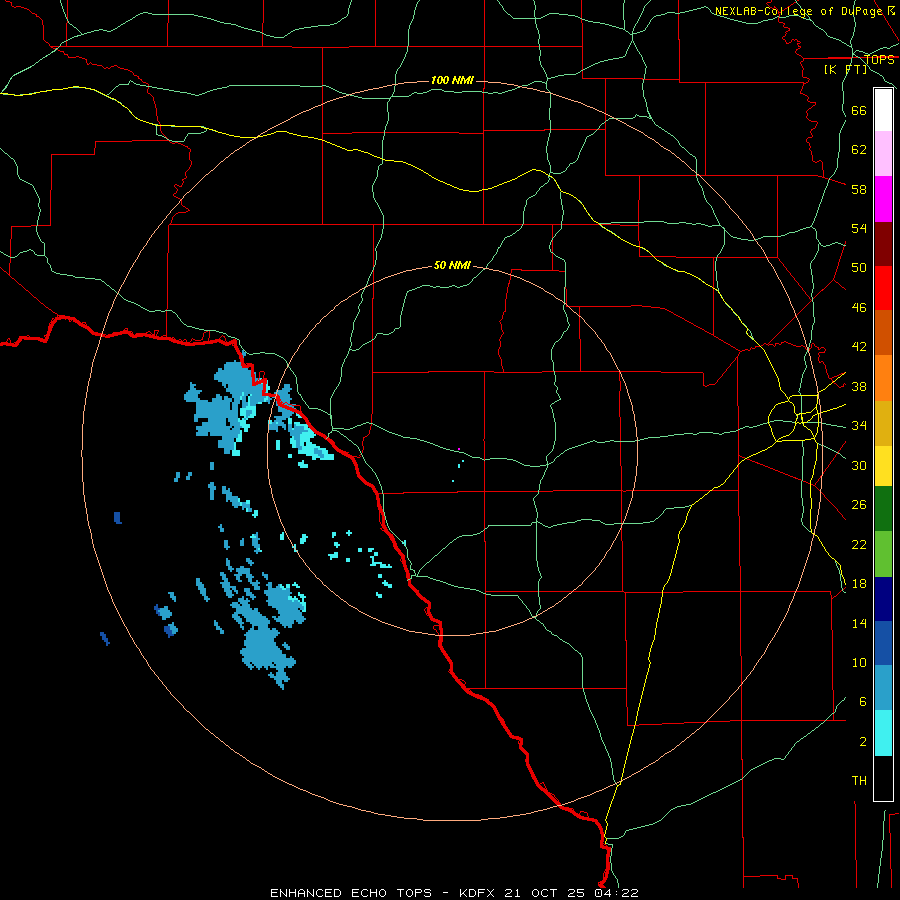Pick the cyan legend swatch
Viewport: 900px width, 900px height.
883,733
